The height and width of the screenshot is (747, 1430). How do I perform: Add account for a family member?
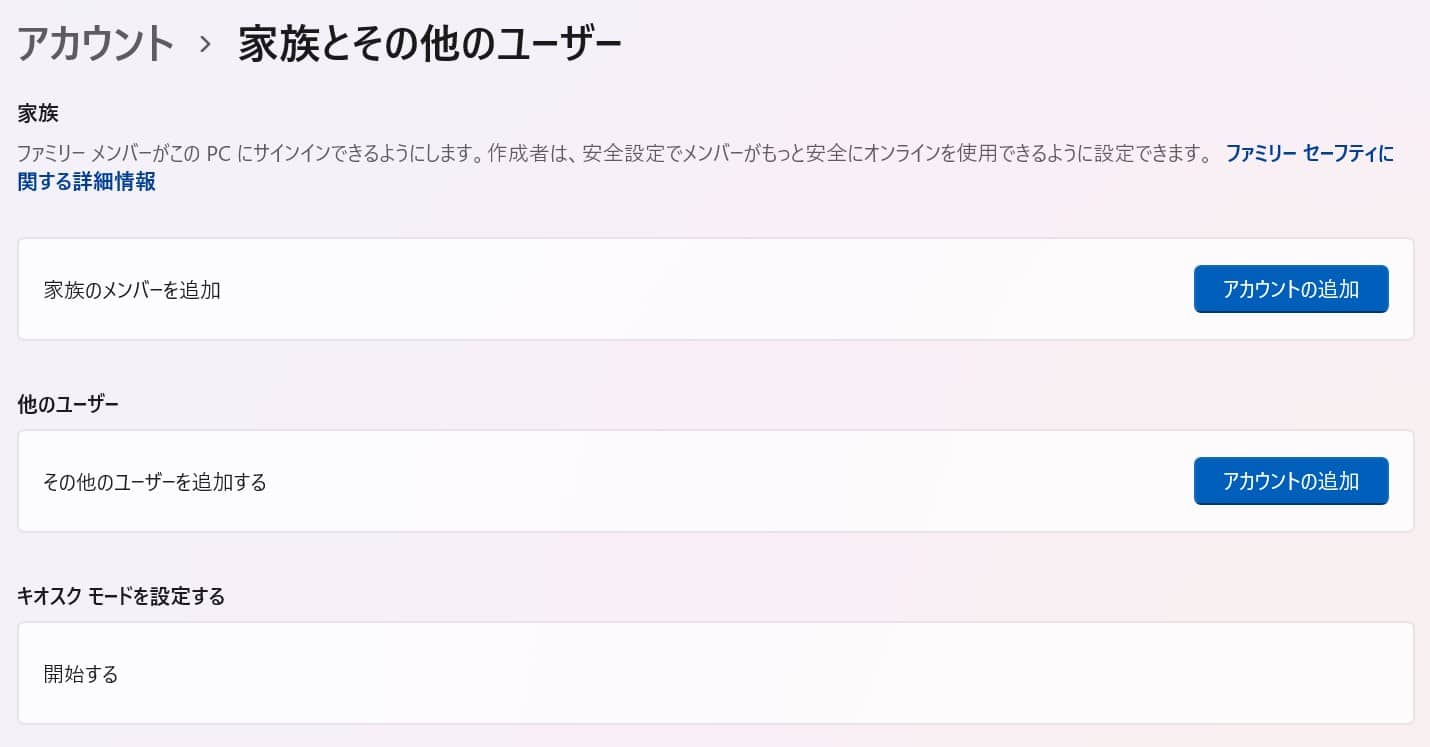(1290, 289)
